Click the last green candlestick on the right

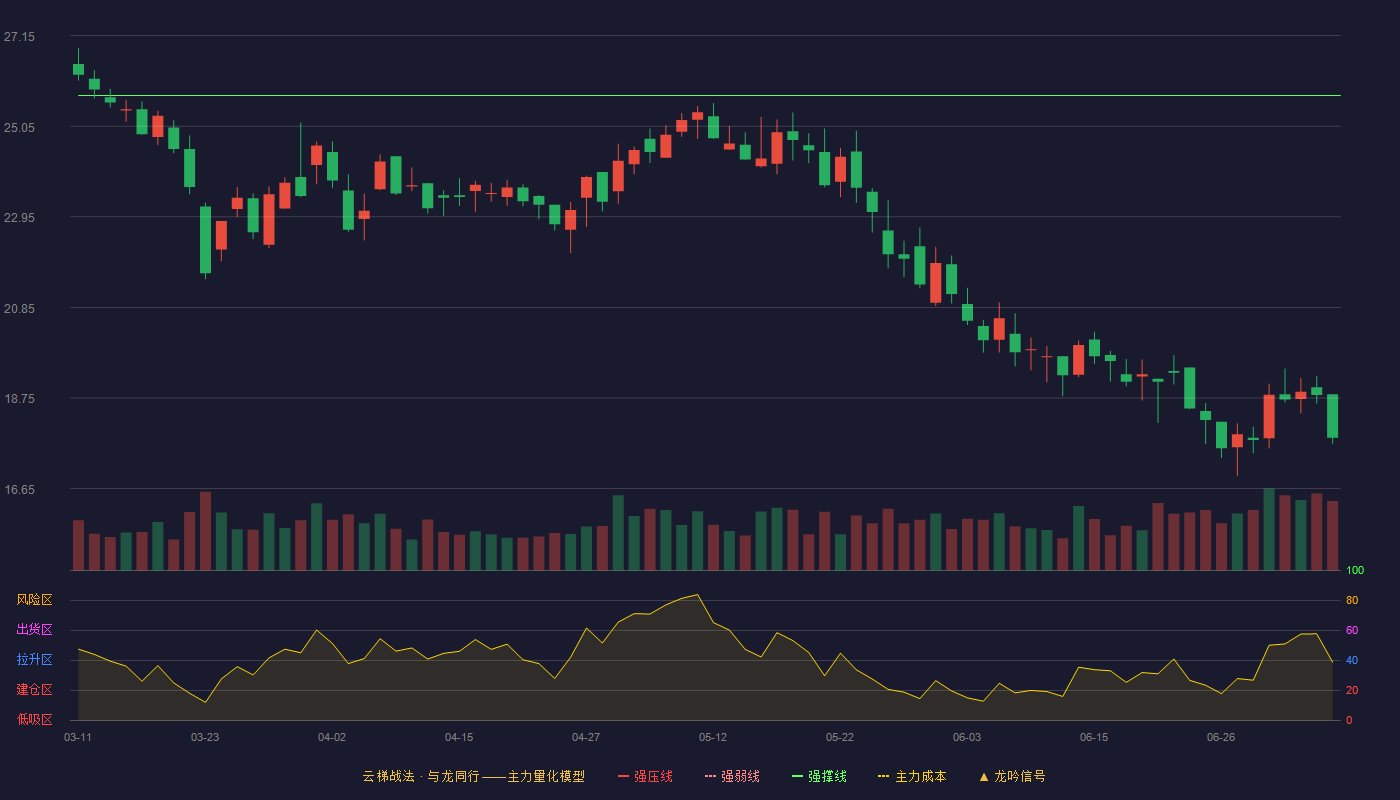[x=1332, y=416]
